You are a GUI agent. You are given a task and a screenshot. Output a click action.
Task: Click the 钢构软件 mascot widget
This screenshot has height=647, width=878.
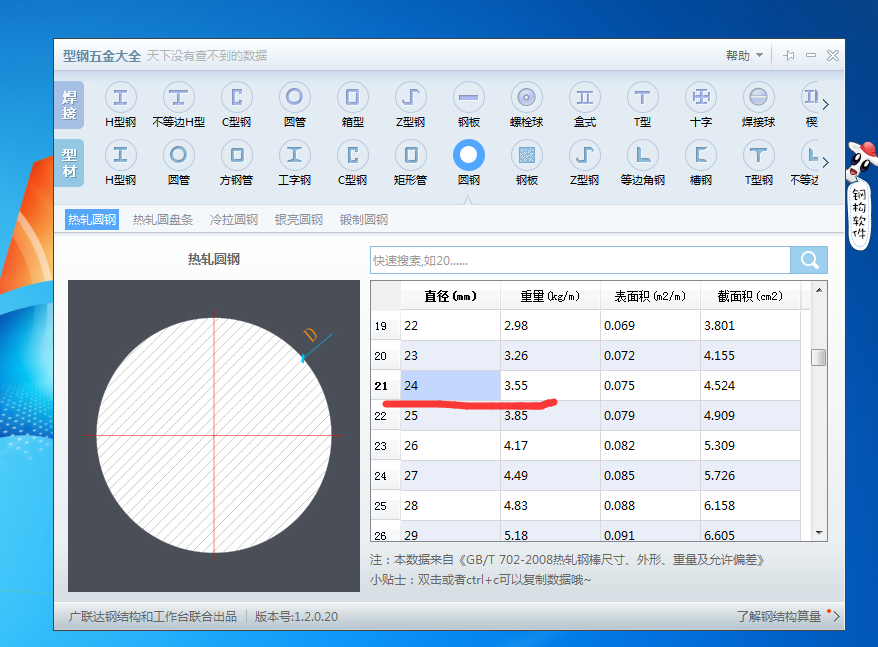coord(860,196)
